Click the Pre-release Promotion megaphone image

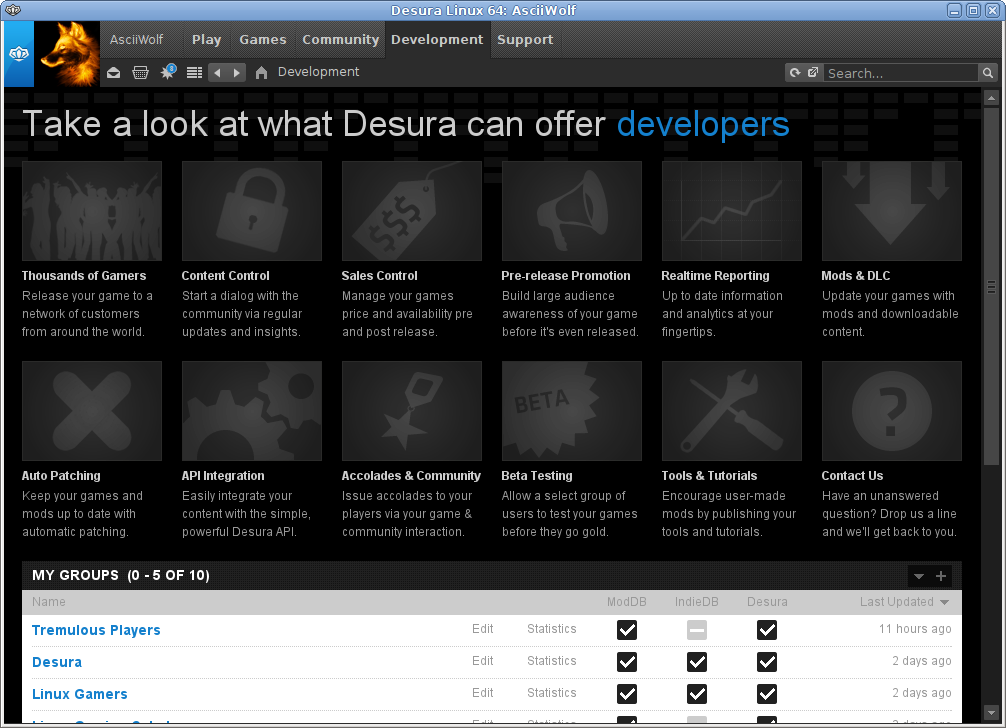(x=572, y=211)
